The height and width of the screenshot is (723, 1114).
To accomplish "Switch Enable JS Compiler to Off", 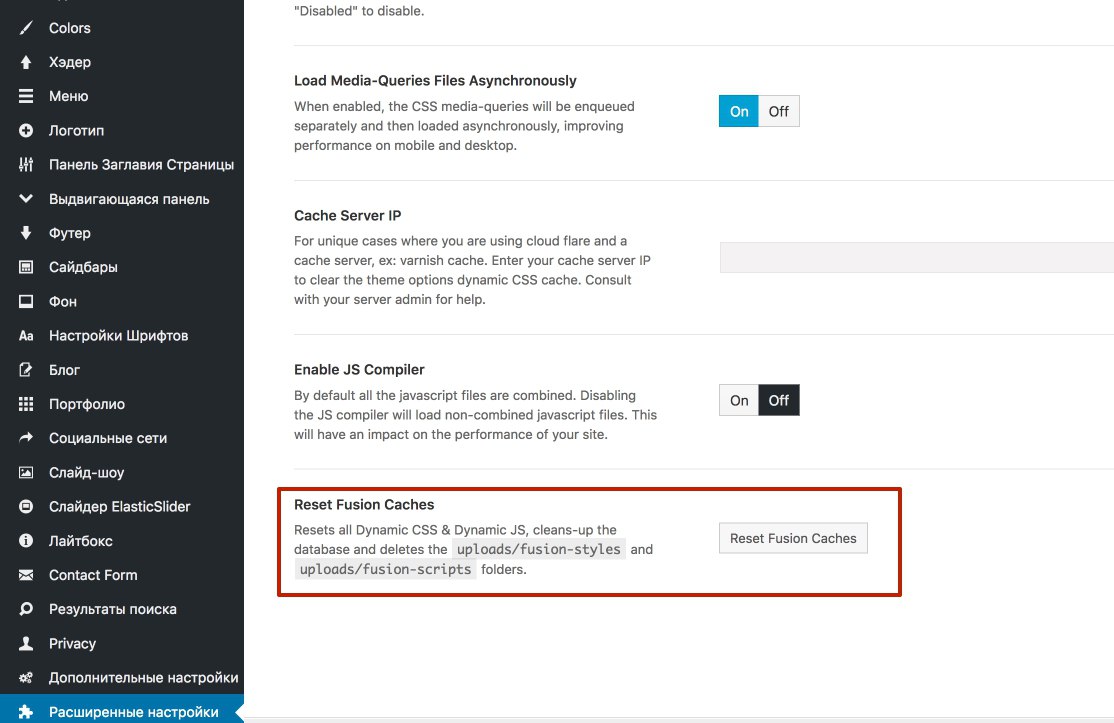I will point(779,400).
